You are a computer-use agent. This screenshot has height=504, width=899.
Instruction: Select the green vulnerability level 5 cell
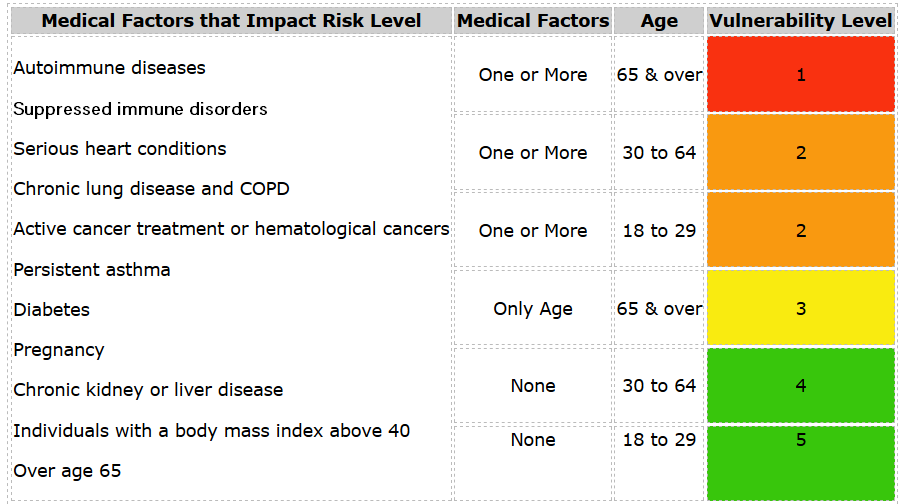click(800, 461)
